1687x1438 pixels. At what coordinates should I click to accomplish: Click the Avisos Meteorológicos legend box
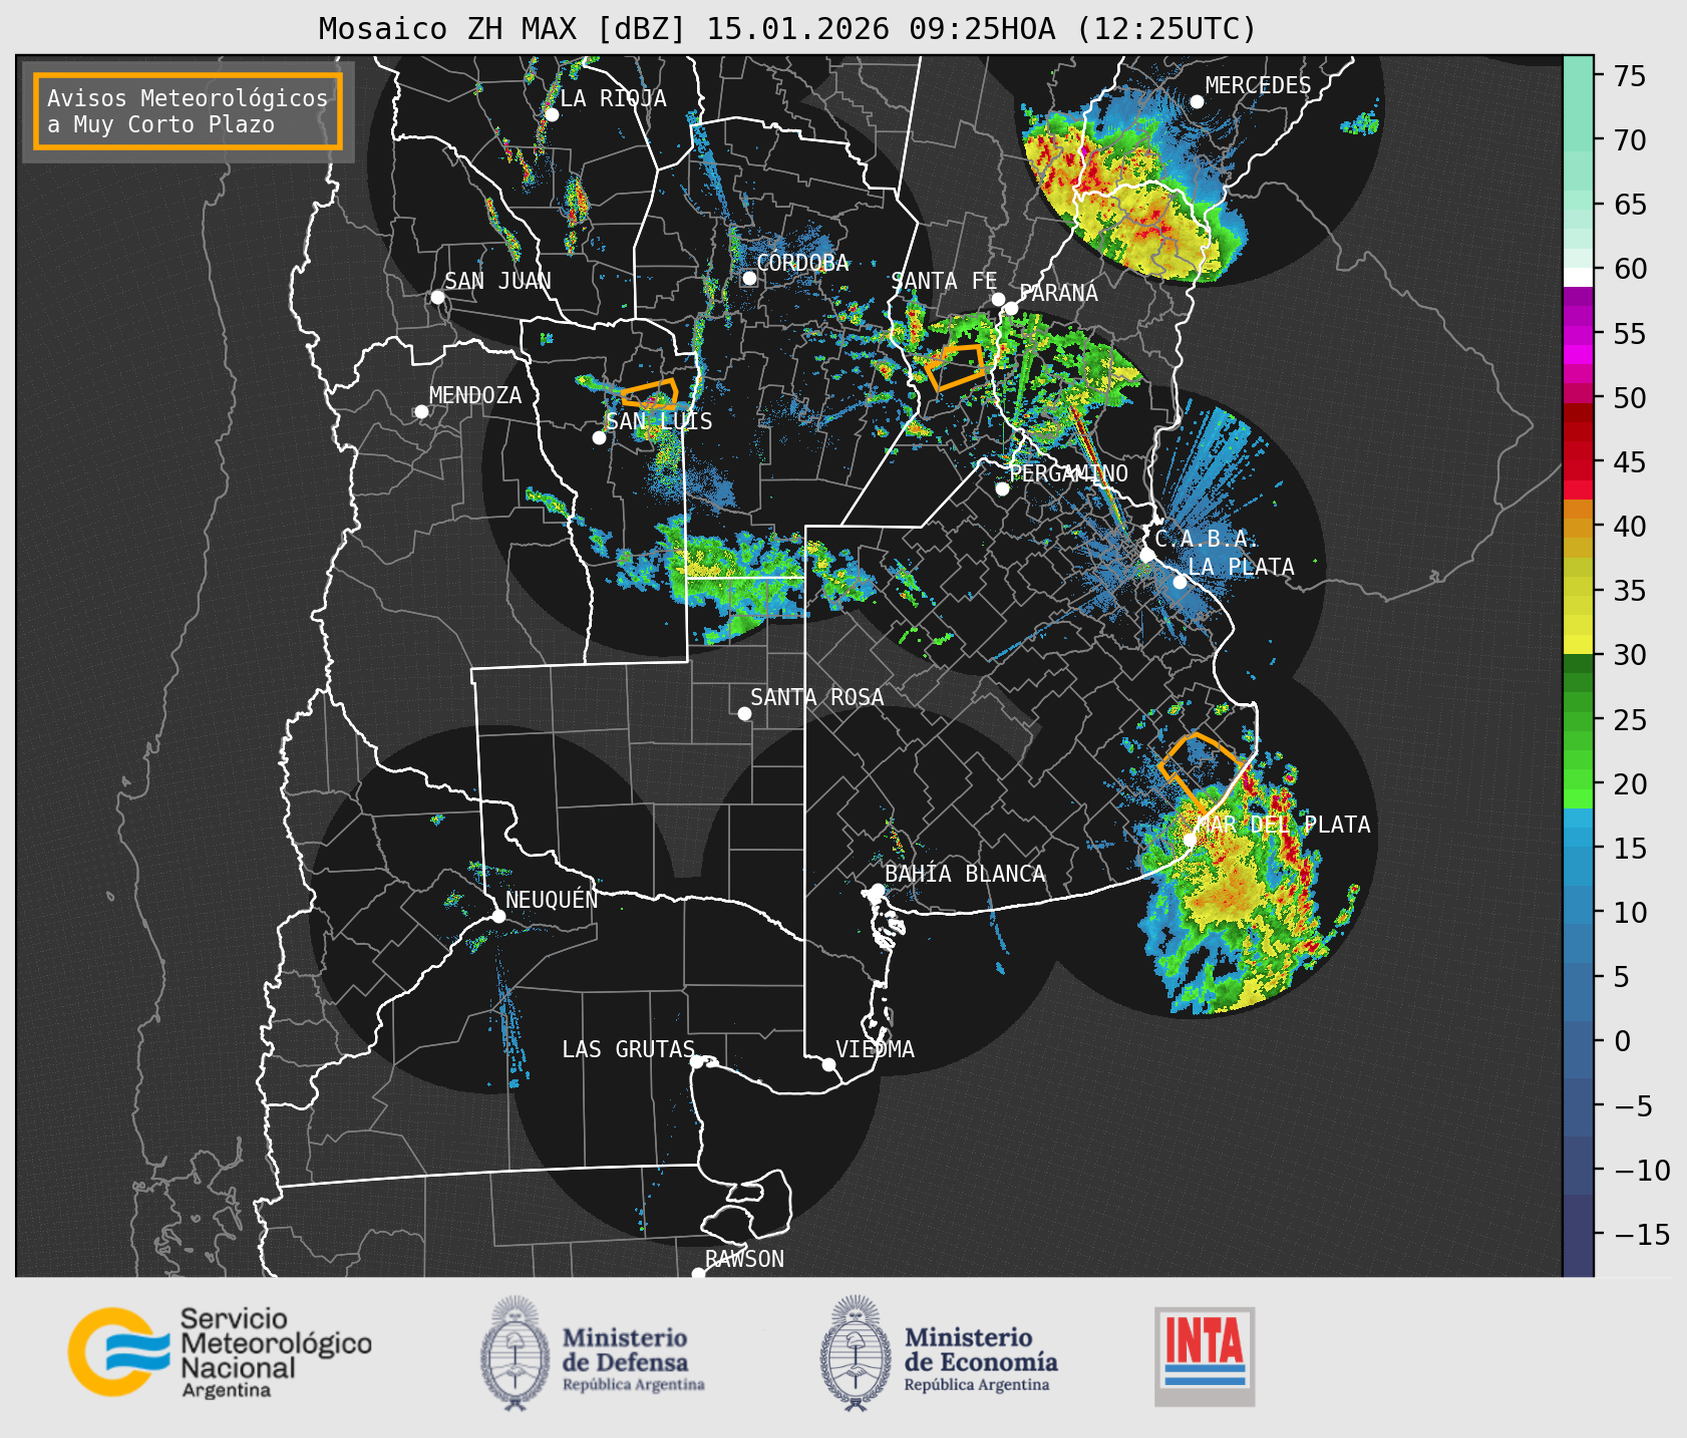(x=188, y=111)
